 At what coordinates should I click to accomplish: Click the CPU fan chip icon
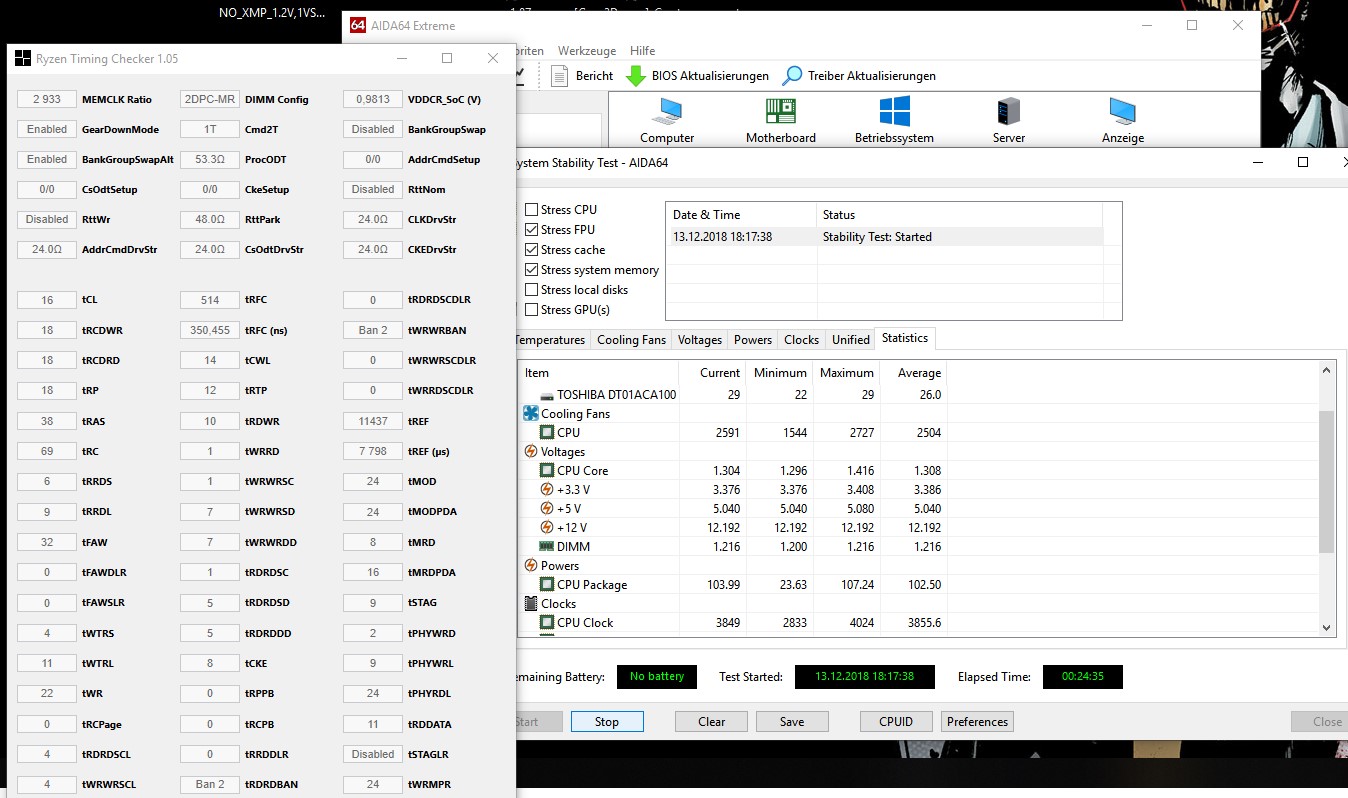point(547,432)
